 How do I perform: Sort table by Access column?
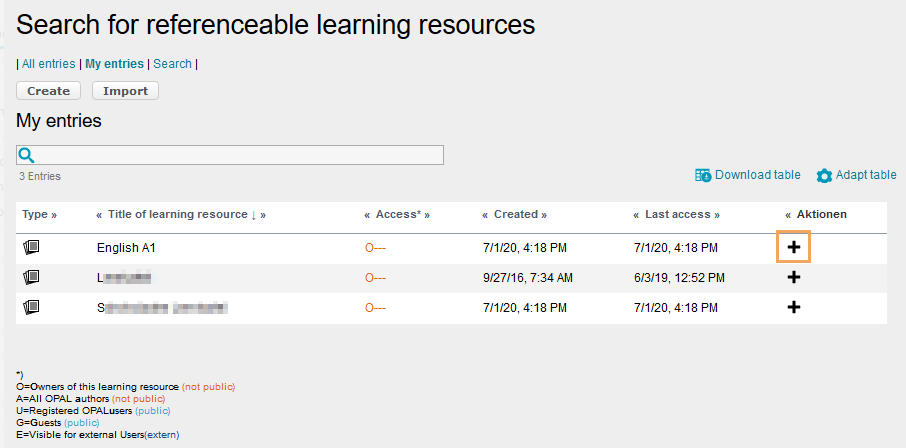[397, 214]
